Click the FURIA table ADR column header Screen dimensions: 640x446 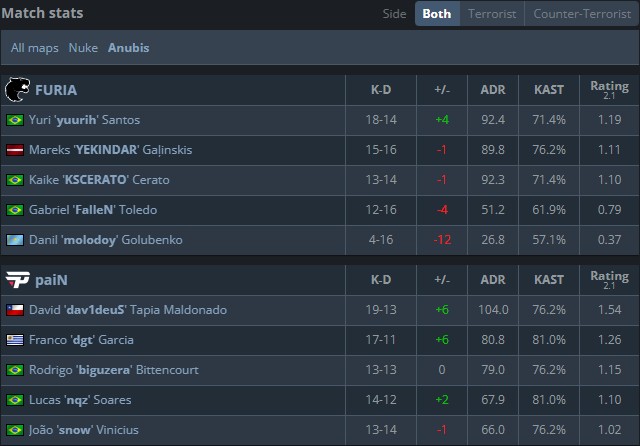[493, 90]
